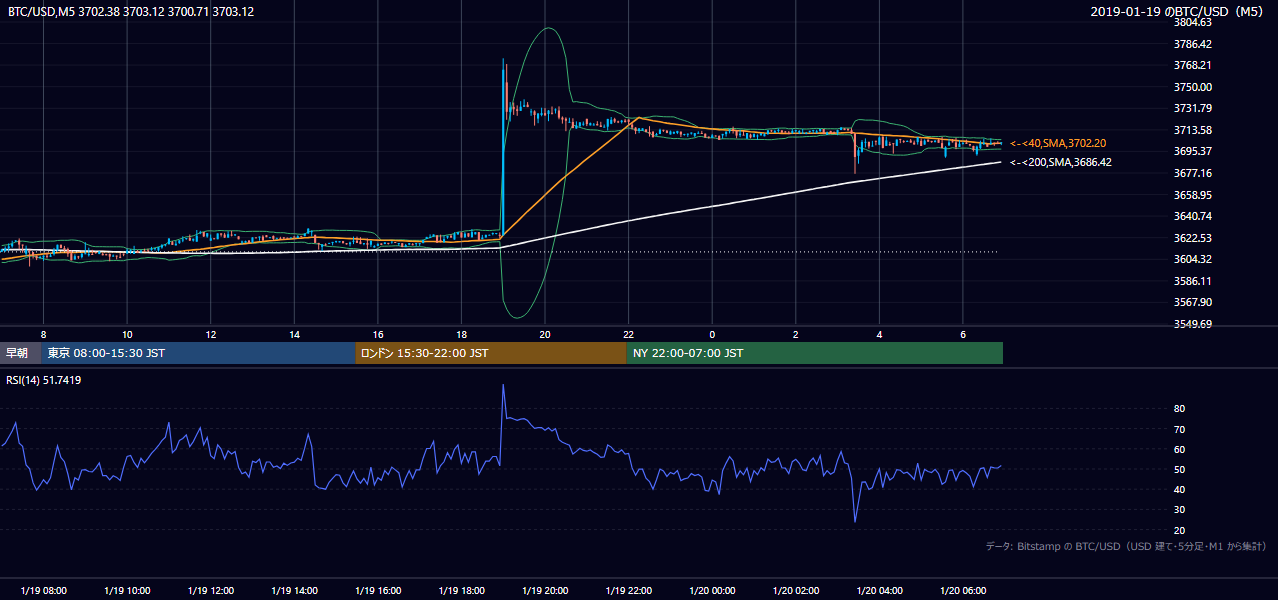Click the 1/20 04:00 time label

click(x=879, y=590)
